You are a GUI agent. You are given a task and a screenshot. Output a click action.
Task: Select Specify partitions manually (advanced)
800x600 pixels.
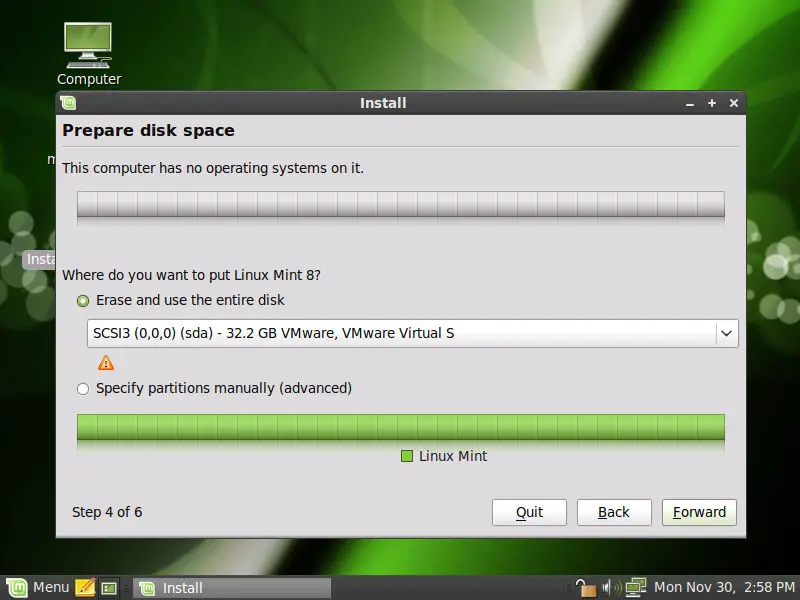pyautogui.click(x=214, y=389)
